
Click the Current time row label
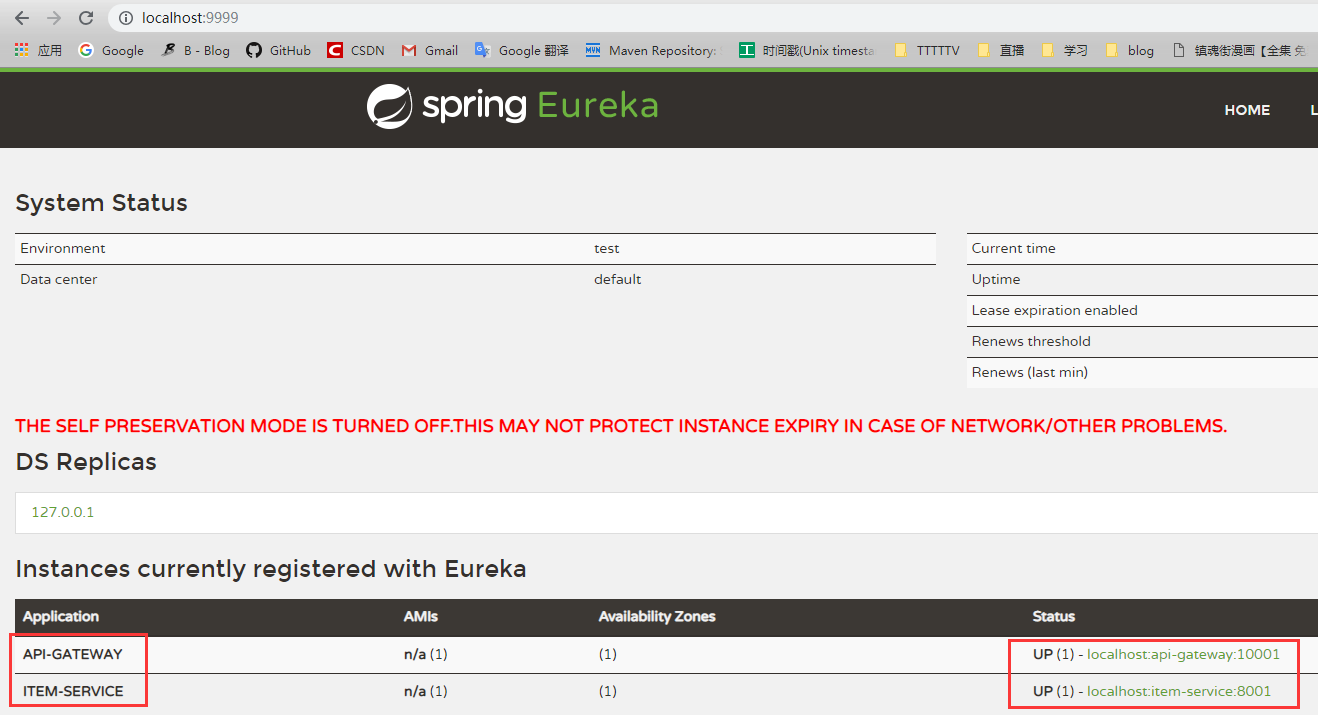(1013, 248)
